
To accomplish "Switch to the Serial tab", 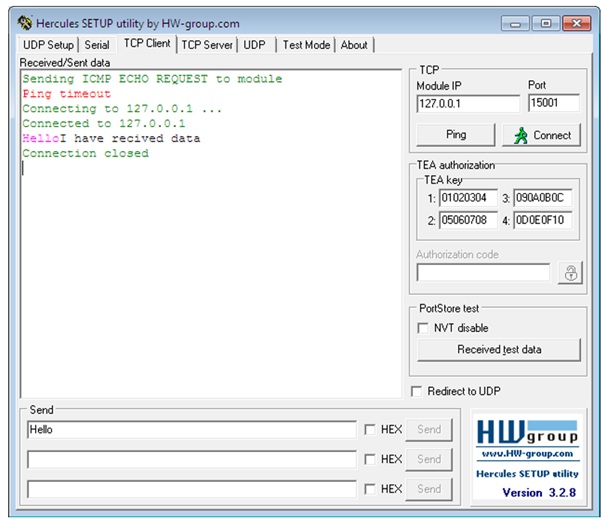I will click(97, 45).
